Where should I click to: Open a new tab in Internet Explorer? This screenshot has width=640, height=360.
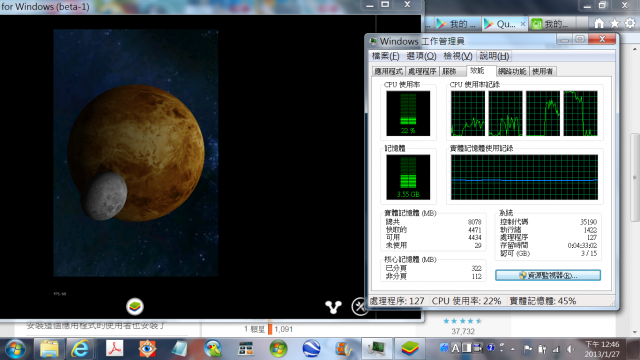(x=581, y=24)
